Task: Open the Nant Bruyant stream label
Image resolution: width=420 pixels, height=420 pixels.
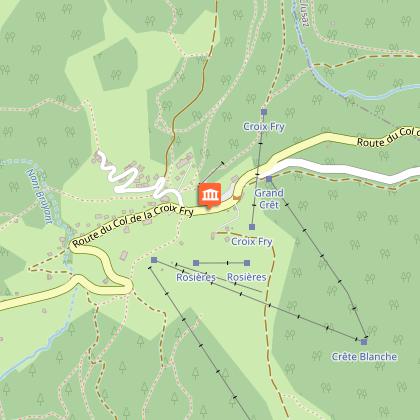Action: click(x=40, y=196)
